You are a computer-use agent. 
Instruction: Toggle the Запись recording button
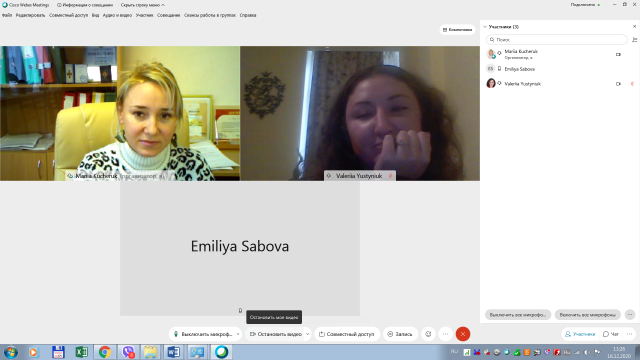click(x=400, y=334)
